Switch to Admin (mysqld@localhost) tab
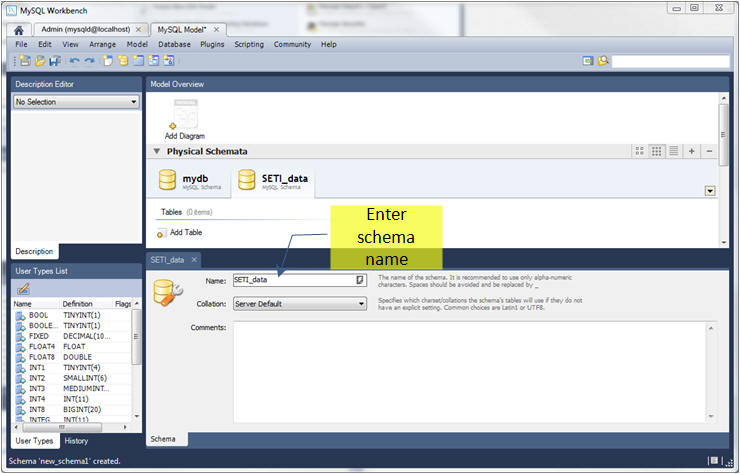 tap(85, 29)
